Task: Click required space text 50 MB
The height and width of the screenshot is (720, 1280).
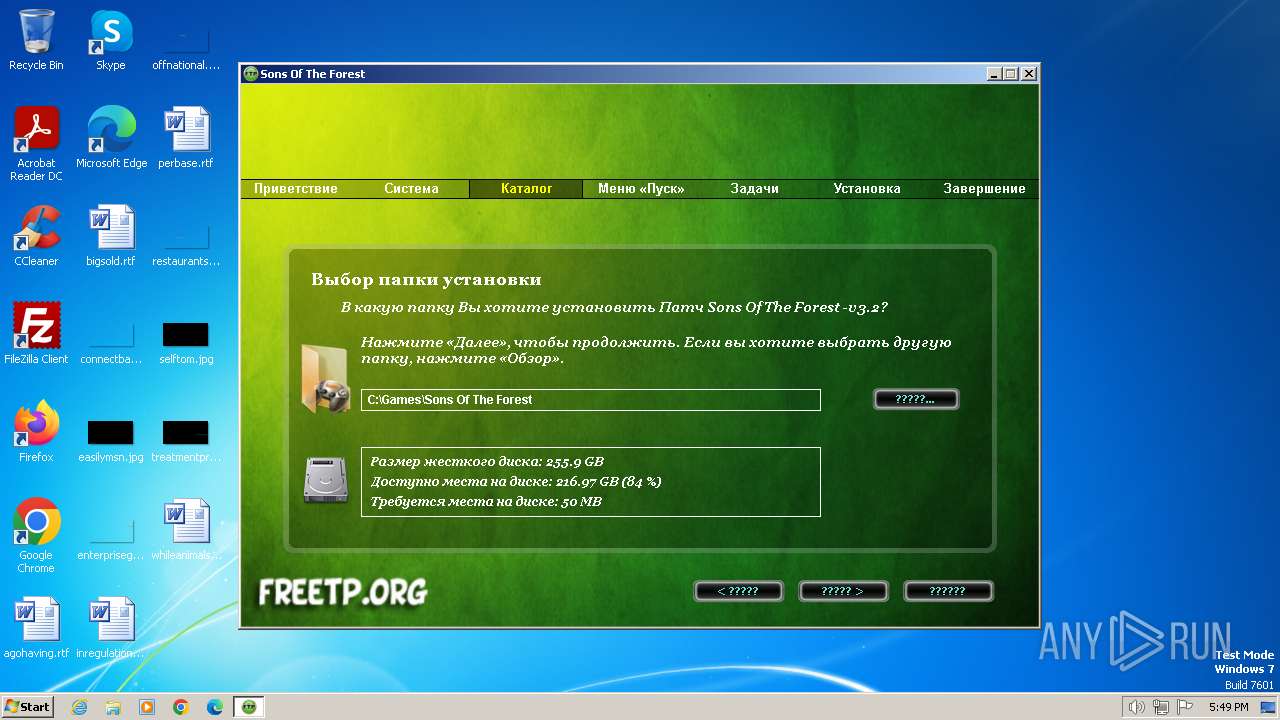Action: pos(486,502)
